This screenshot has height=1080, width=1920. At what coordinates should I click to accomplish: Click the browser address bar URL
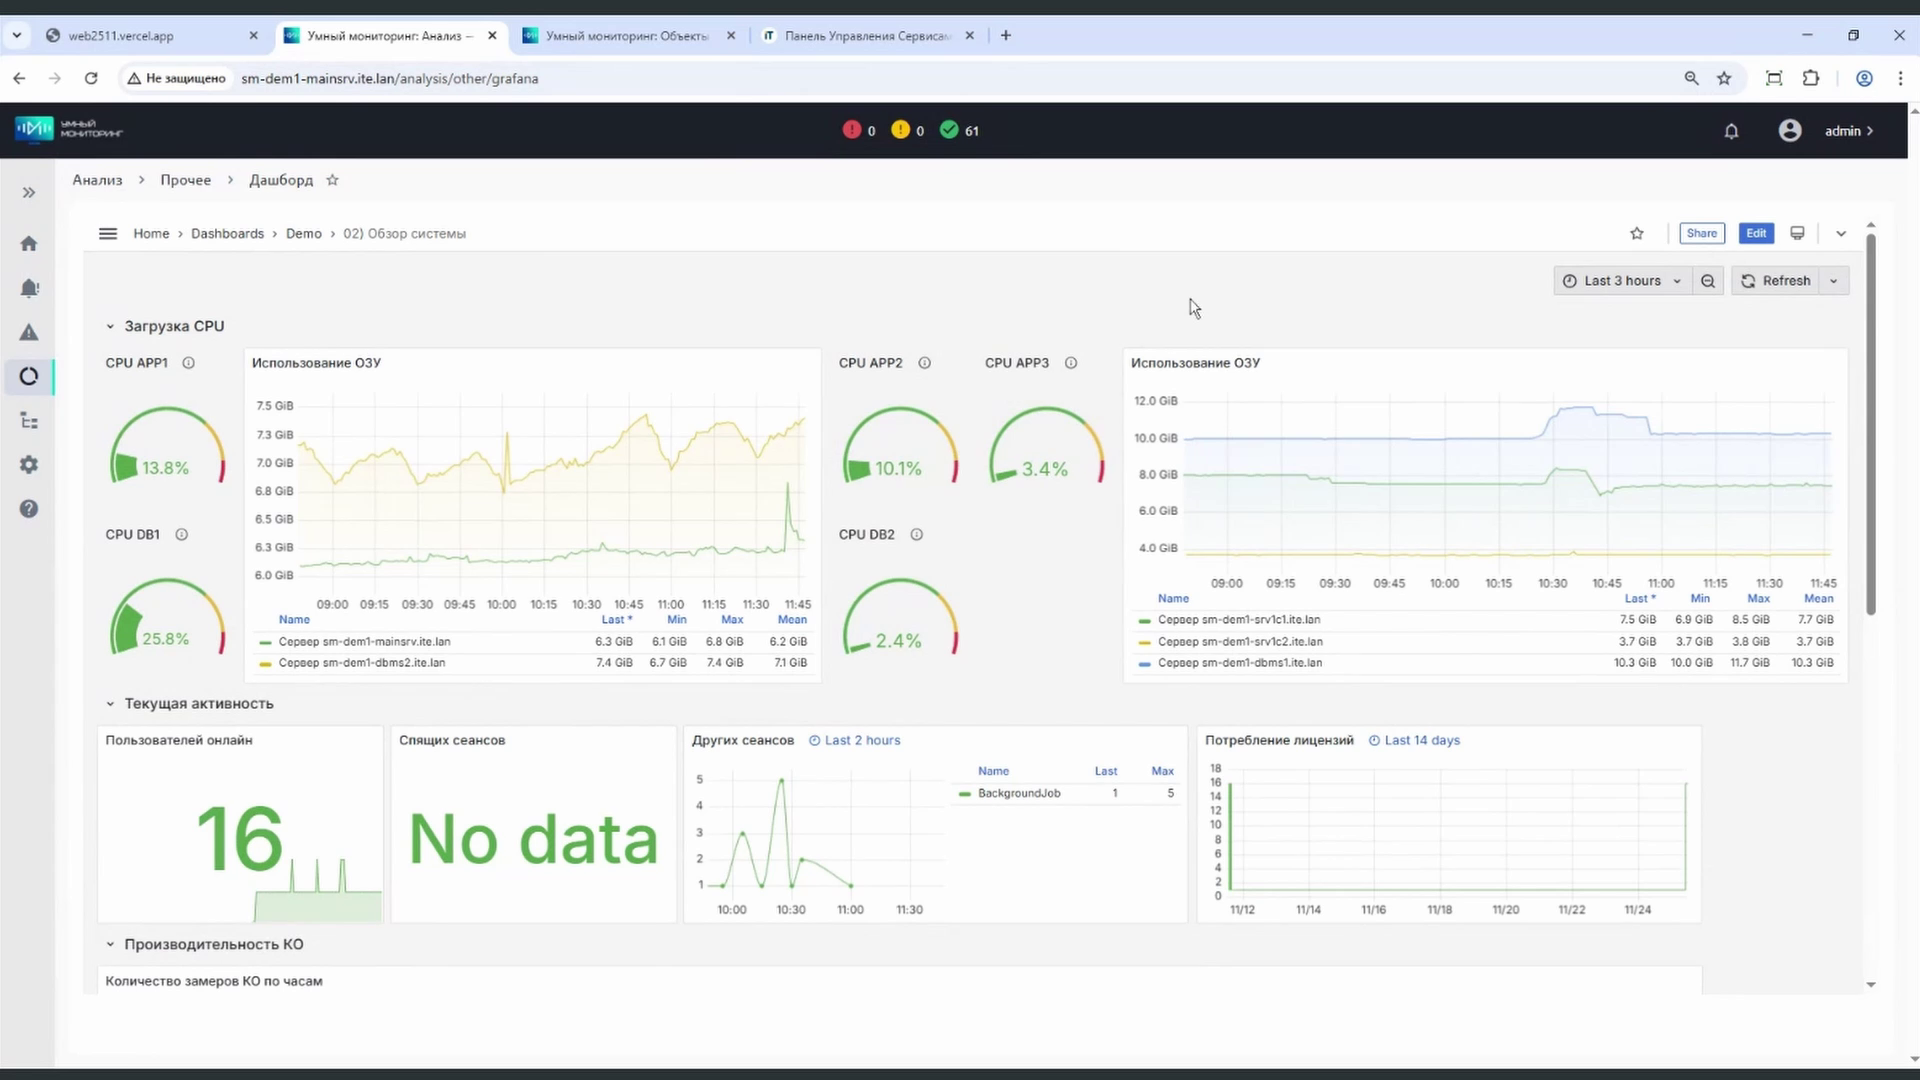pos(390,78)
